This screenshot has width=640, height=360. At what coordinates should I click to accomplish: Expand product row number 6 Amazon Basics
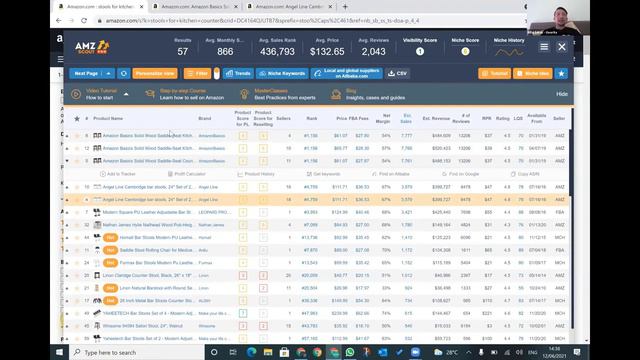[x=67, y=136]
